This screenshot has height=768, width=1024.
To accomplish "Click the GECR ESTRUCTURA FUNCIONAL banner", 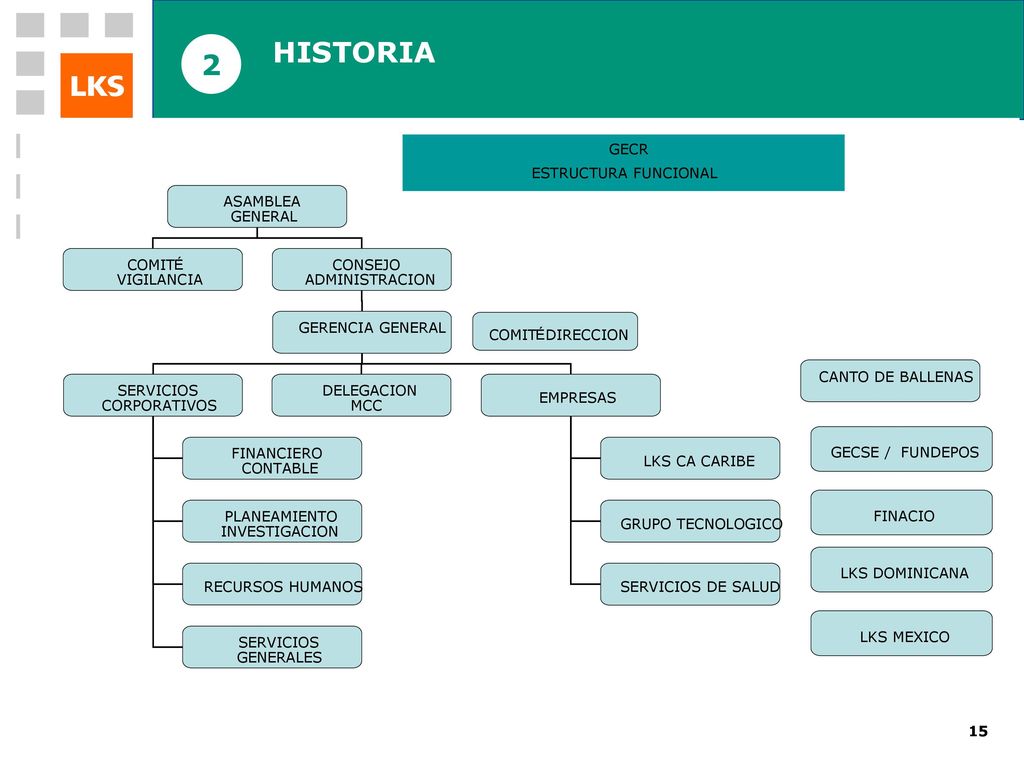I will point(623,163).
